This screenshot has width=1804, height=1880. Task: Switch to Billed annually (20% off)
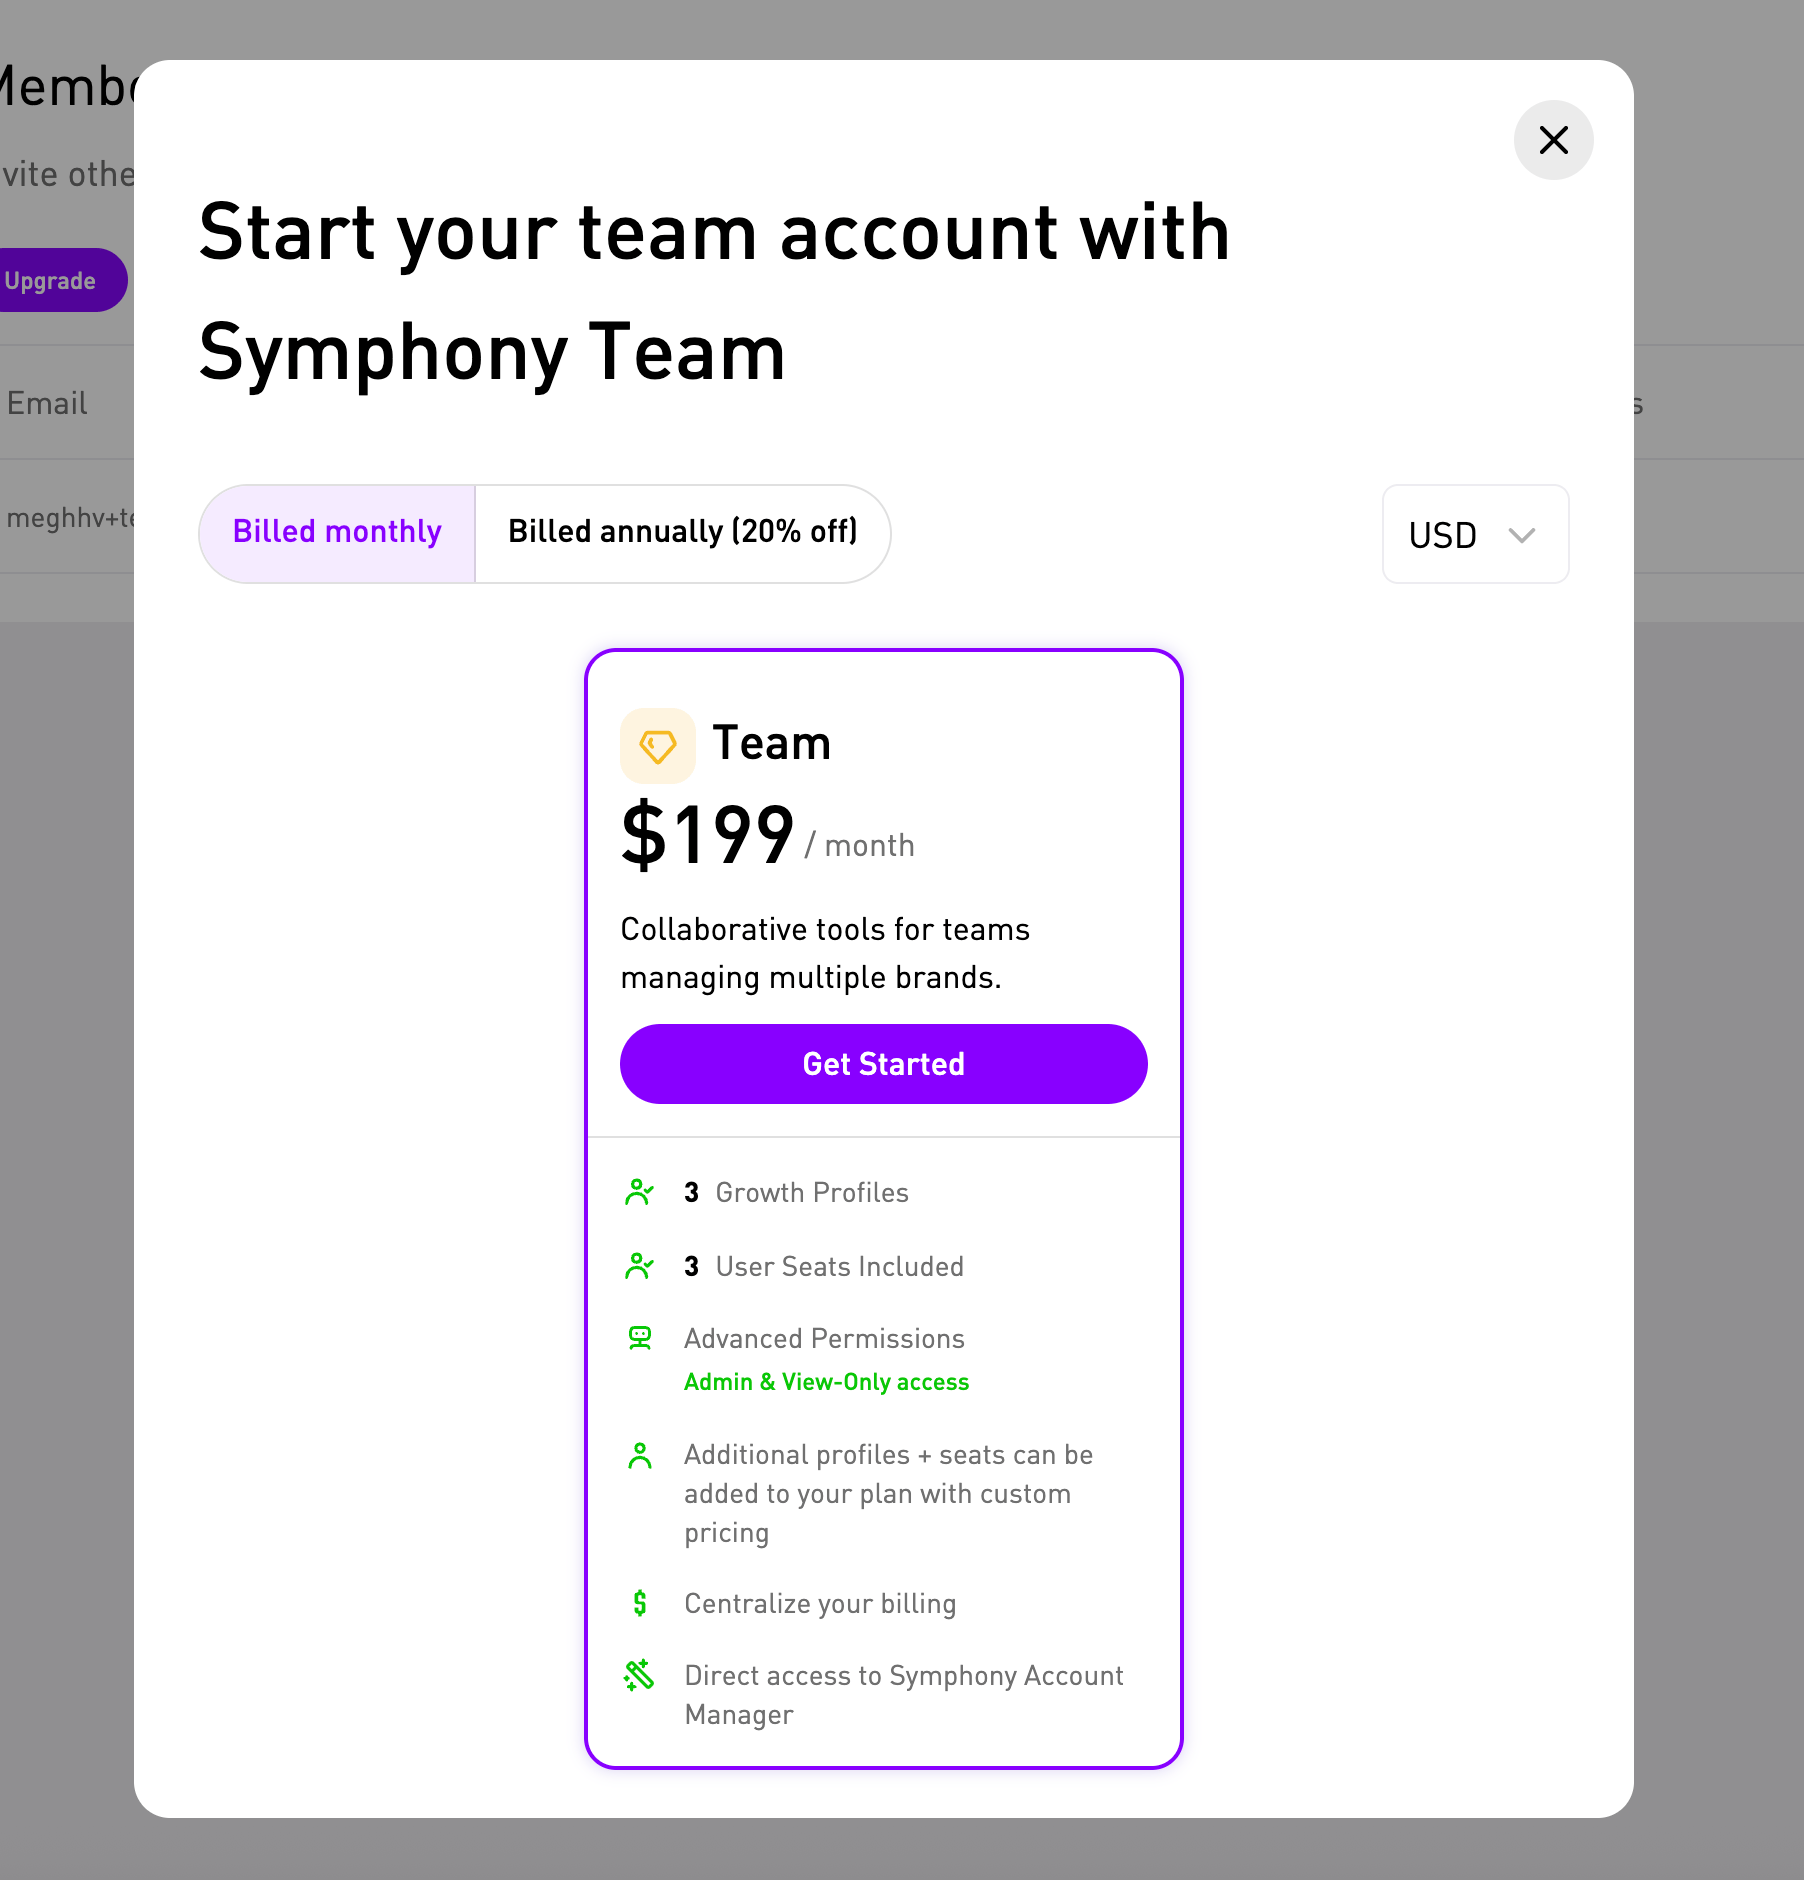click(683, 533)
